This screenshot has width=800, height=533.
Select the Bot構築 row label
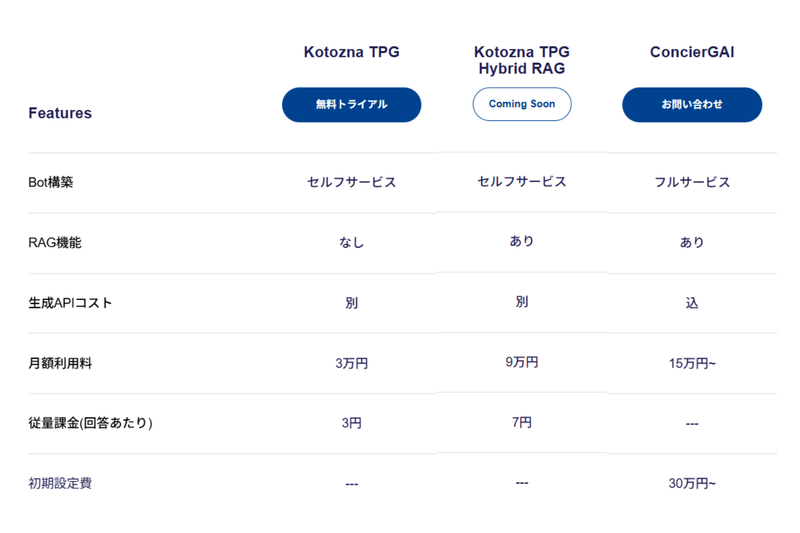(x=51, y=183)
